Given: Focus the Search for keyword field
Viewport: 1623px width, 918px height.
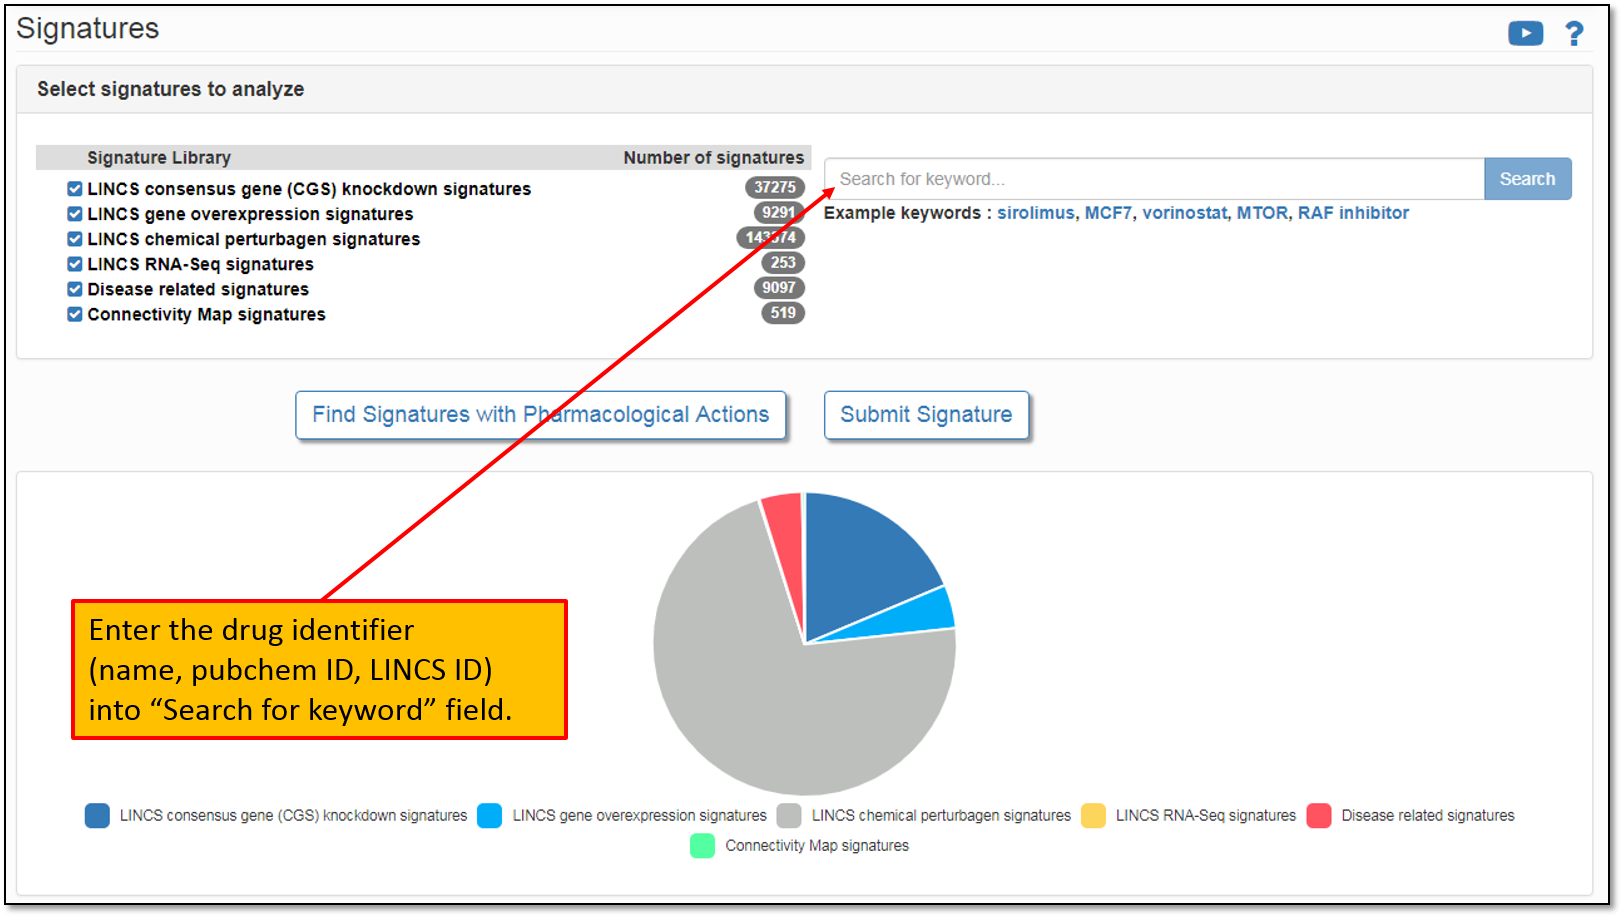Looking at the screenshot, I should [1154, 179].
